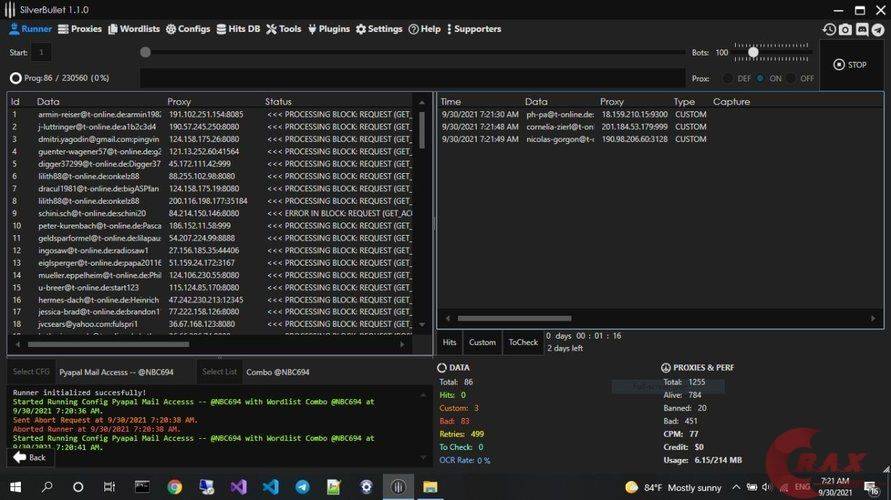
Task: Click SilverBullet icon in taskbar
Action: 398,487
